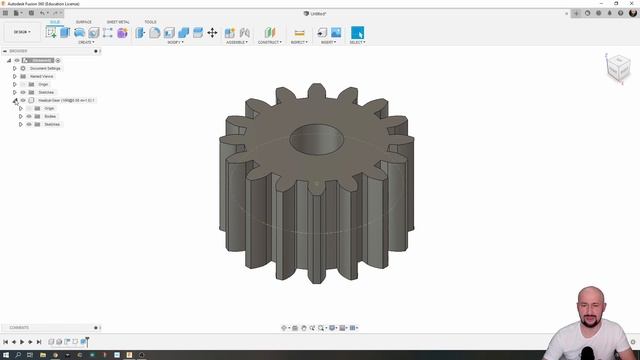This screenshot has width=640, height=360.
Task: Expand the Document Settings node
Action: tap(15, 69)
